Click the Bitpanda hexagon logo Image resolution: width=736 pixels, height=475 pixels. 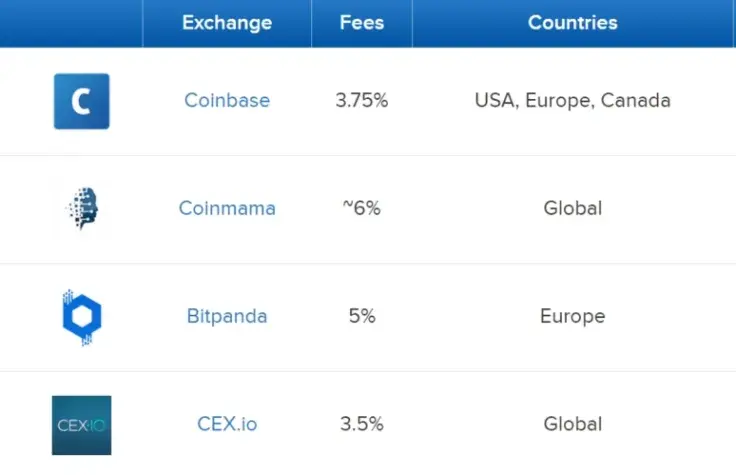coord(81,317)
